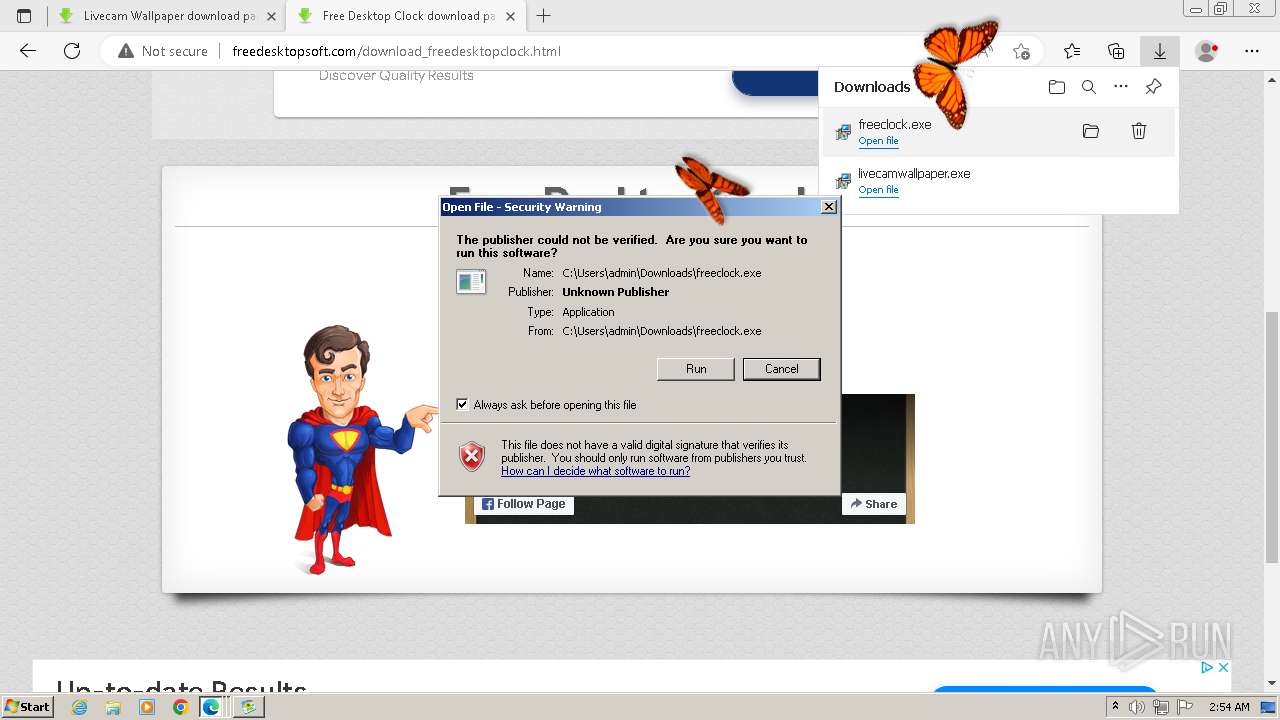Show freeclock.exe in folder
Viewport: 1280px width, 720px height.
click(x=1091, y=131)
